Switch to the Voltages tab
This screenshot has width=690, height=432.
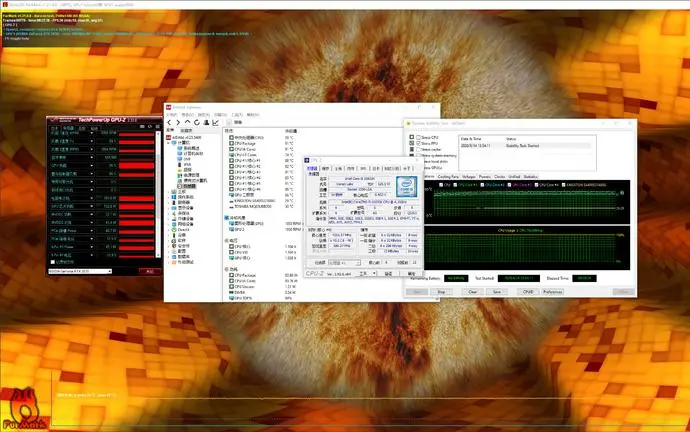click(469, 176)
